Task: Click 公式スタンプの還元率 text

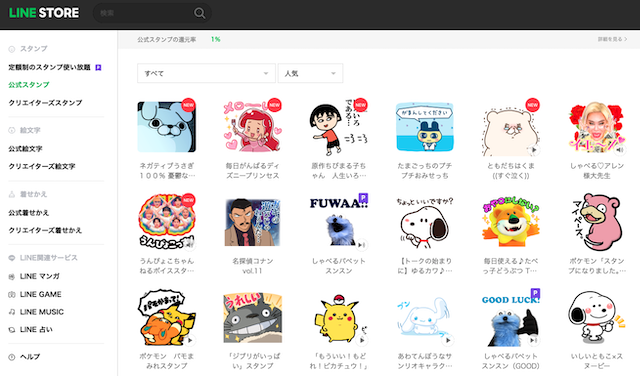Action: [x=167, y=39]
